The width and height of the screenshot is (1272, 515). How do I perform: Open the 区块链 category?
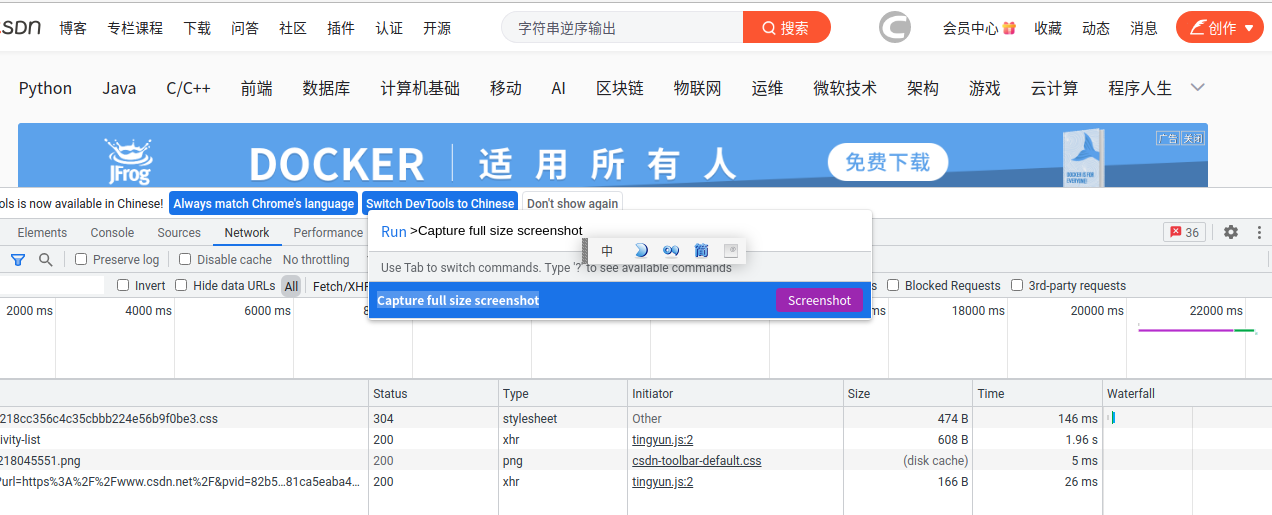click(x=620, y=88)
